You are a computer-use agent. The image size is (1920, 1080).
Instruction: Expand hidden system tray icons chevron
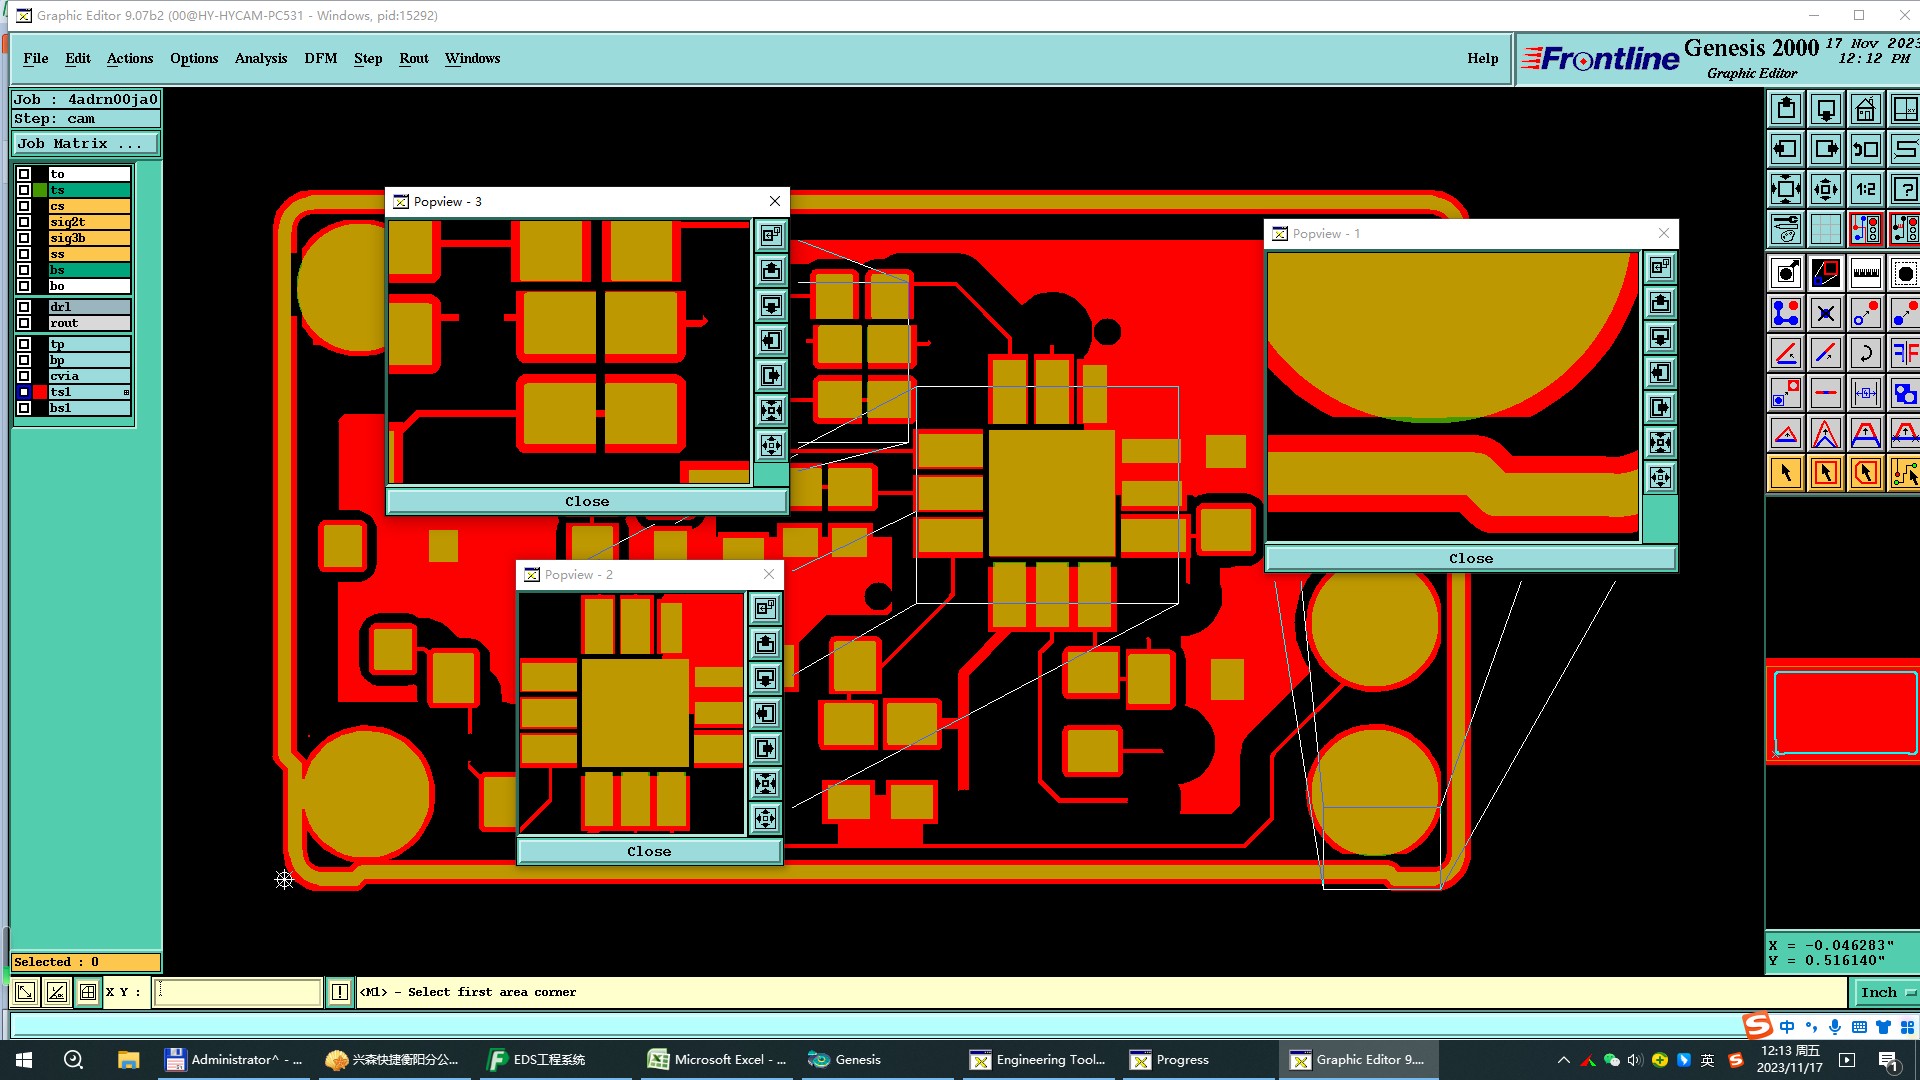pyautogui.click(x=1563, y=1060)
